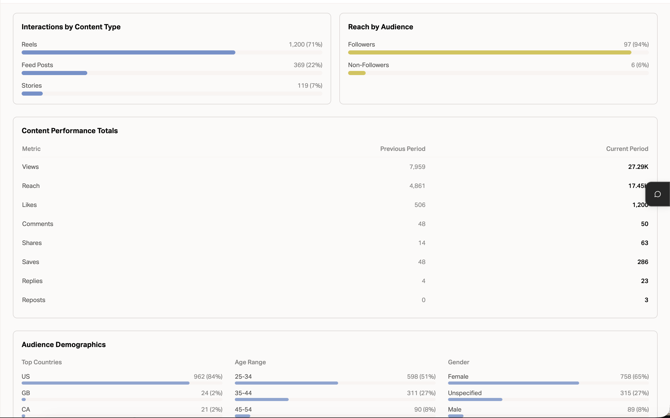Image resolution: width=670 pixels, height=418 pixels.
Task: Click the Likes previous value 506
Action: [420, 205]
